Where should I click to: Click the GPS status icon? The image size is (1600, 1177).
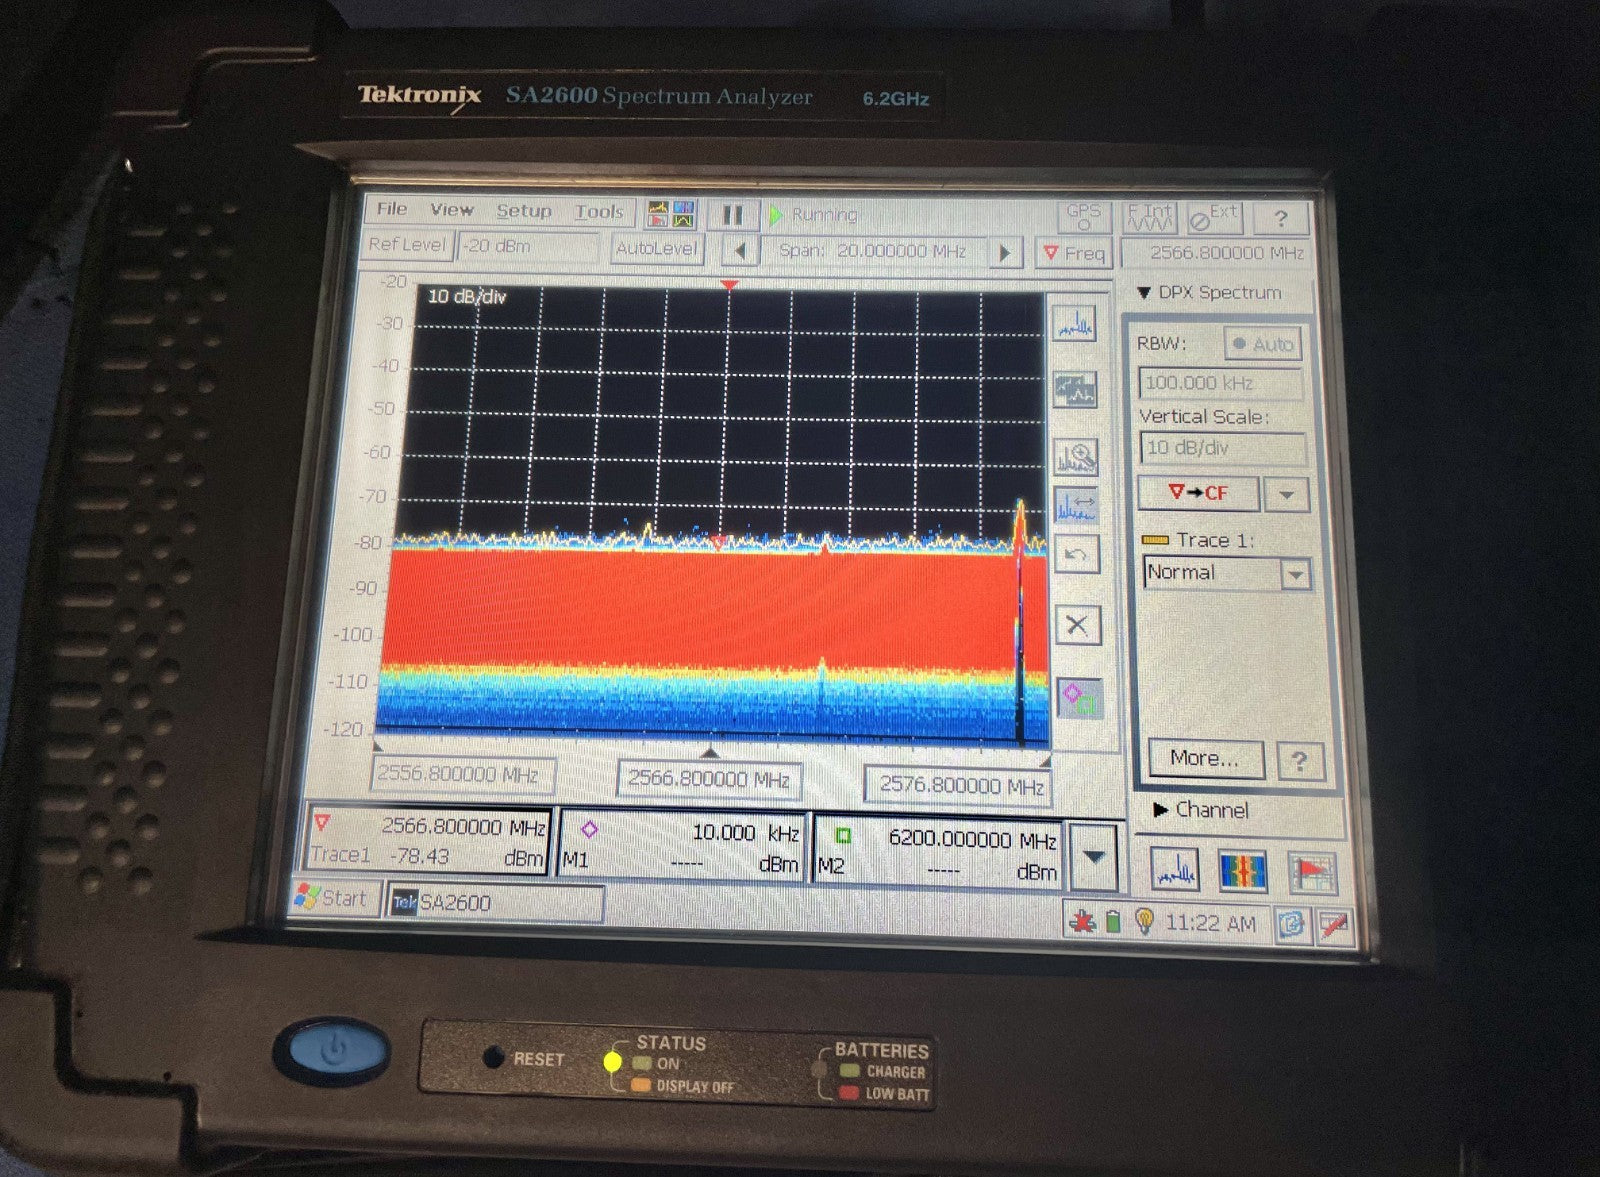click(1083, 217)
